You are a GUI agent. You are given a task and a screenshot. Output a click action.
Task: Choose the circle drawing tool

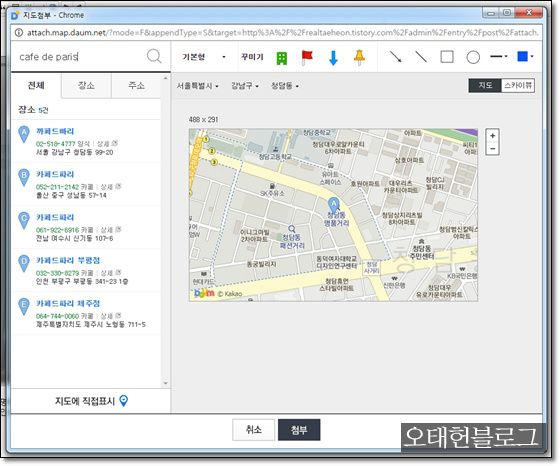[473, 57]
